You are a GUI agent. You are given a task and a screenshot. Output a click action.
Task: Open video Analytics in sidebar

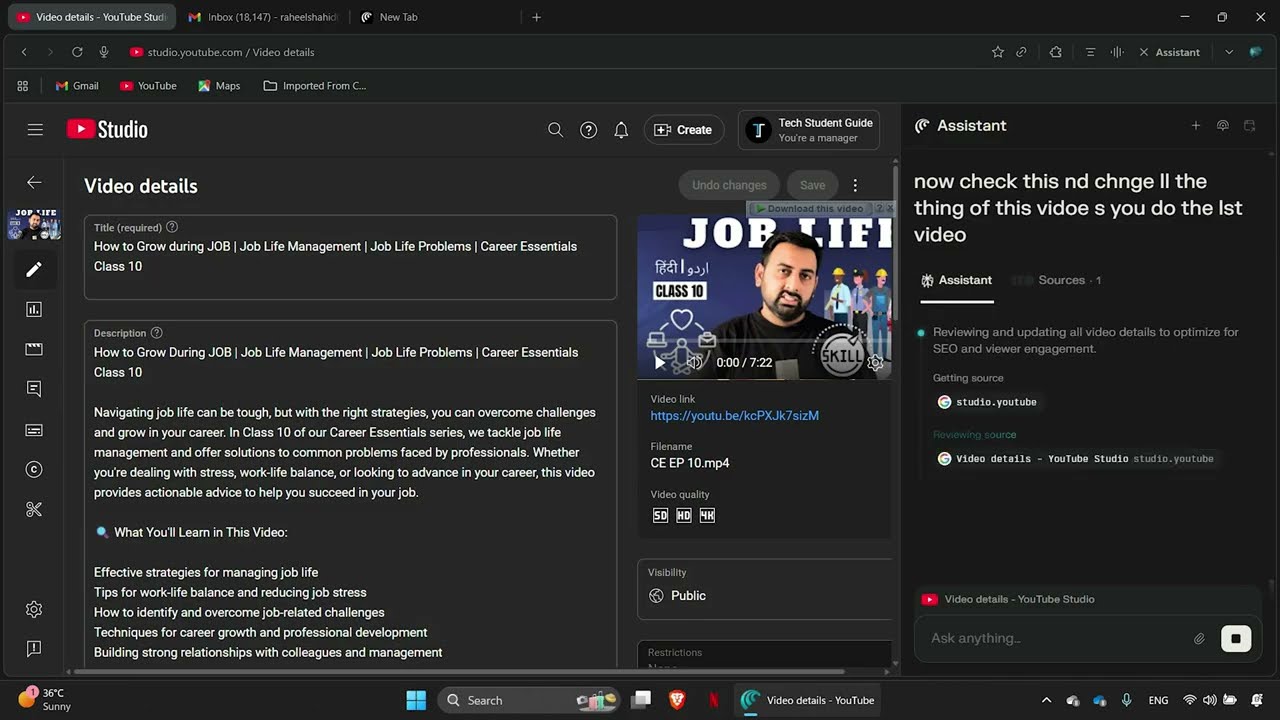(34, 309)
